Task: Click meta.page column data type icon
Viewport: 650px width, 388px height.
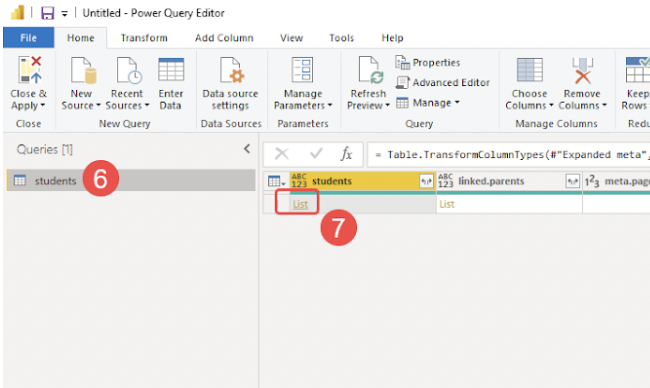Action: click(x=592, y=181)
